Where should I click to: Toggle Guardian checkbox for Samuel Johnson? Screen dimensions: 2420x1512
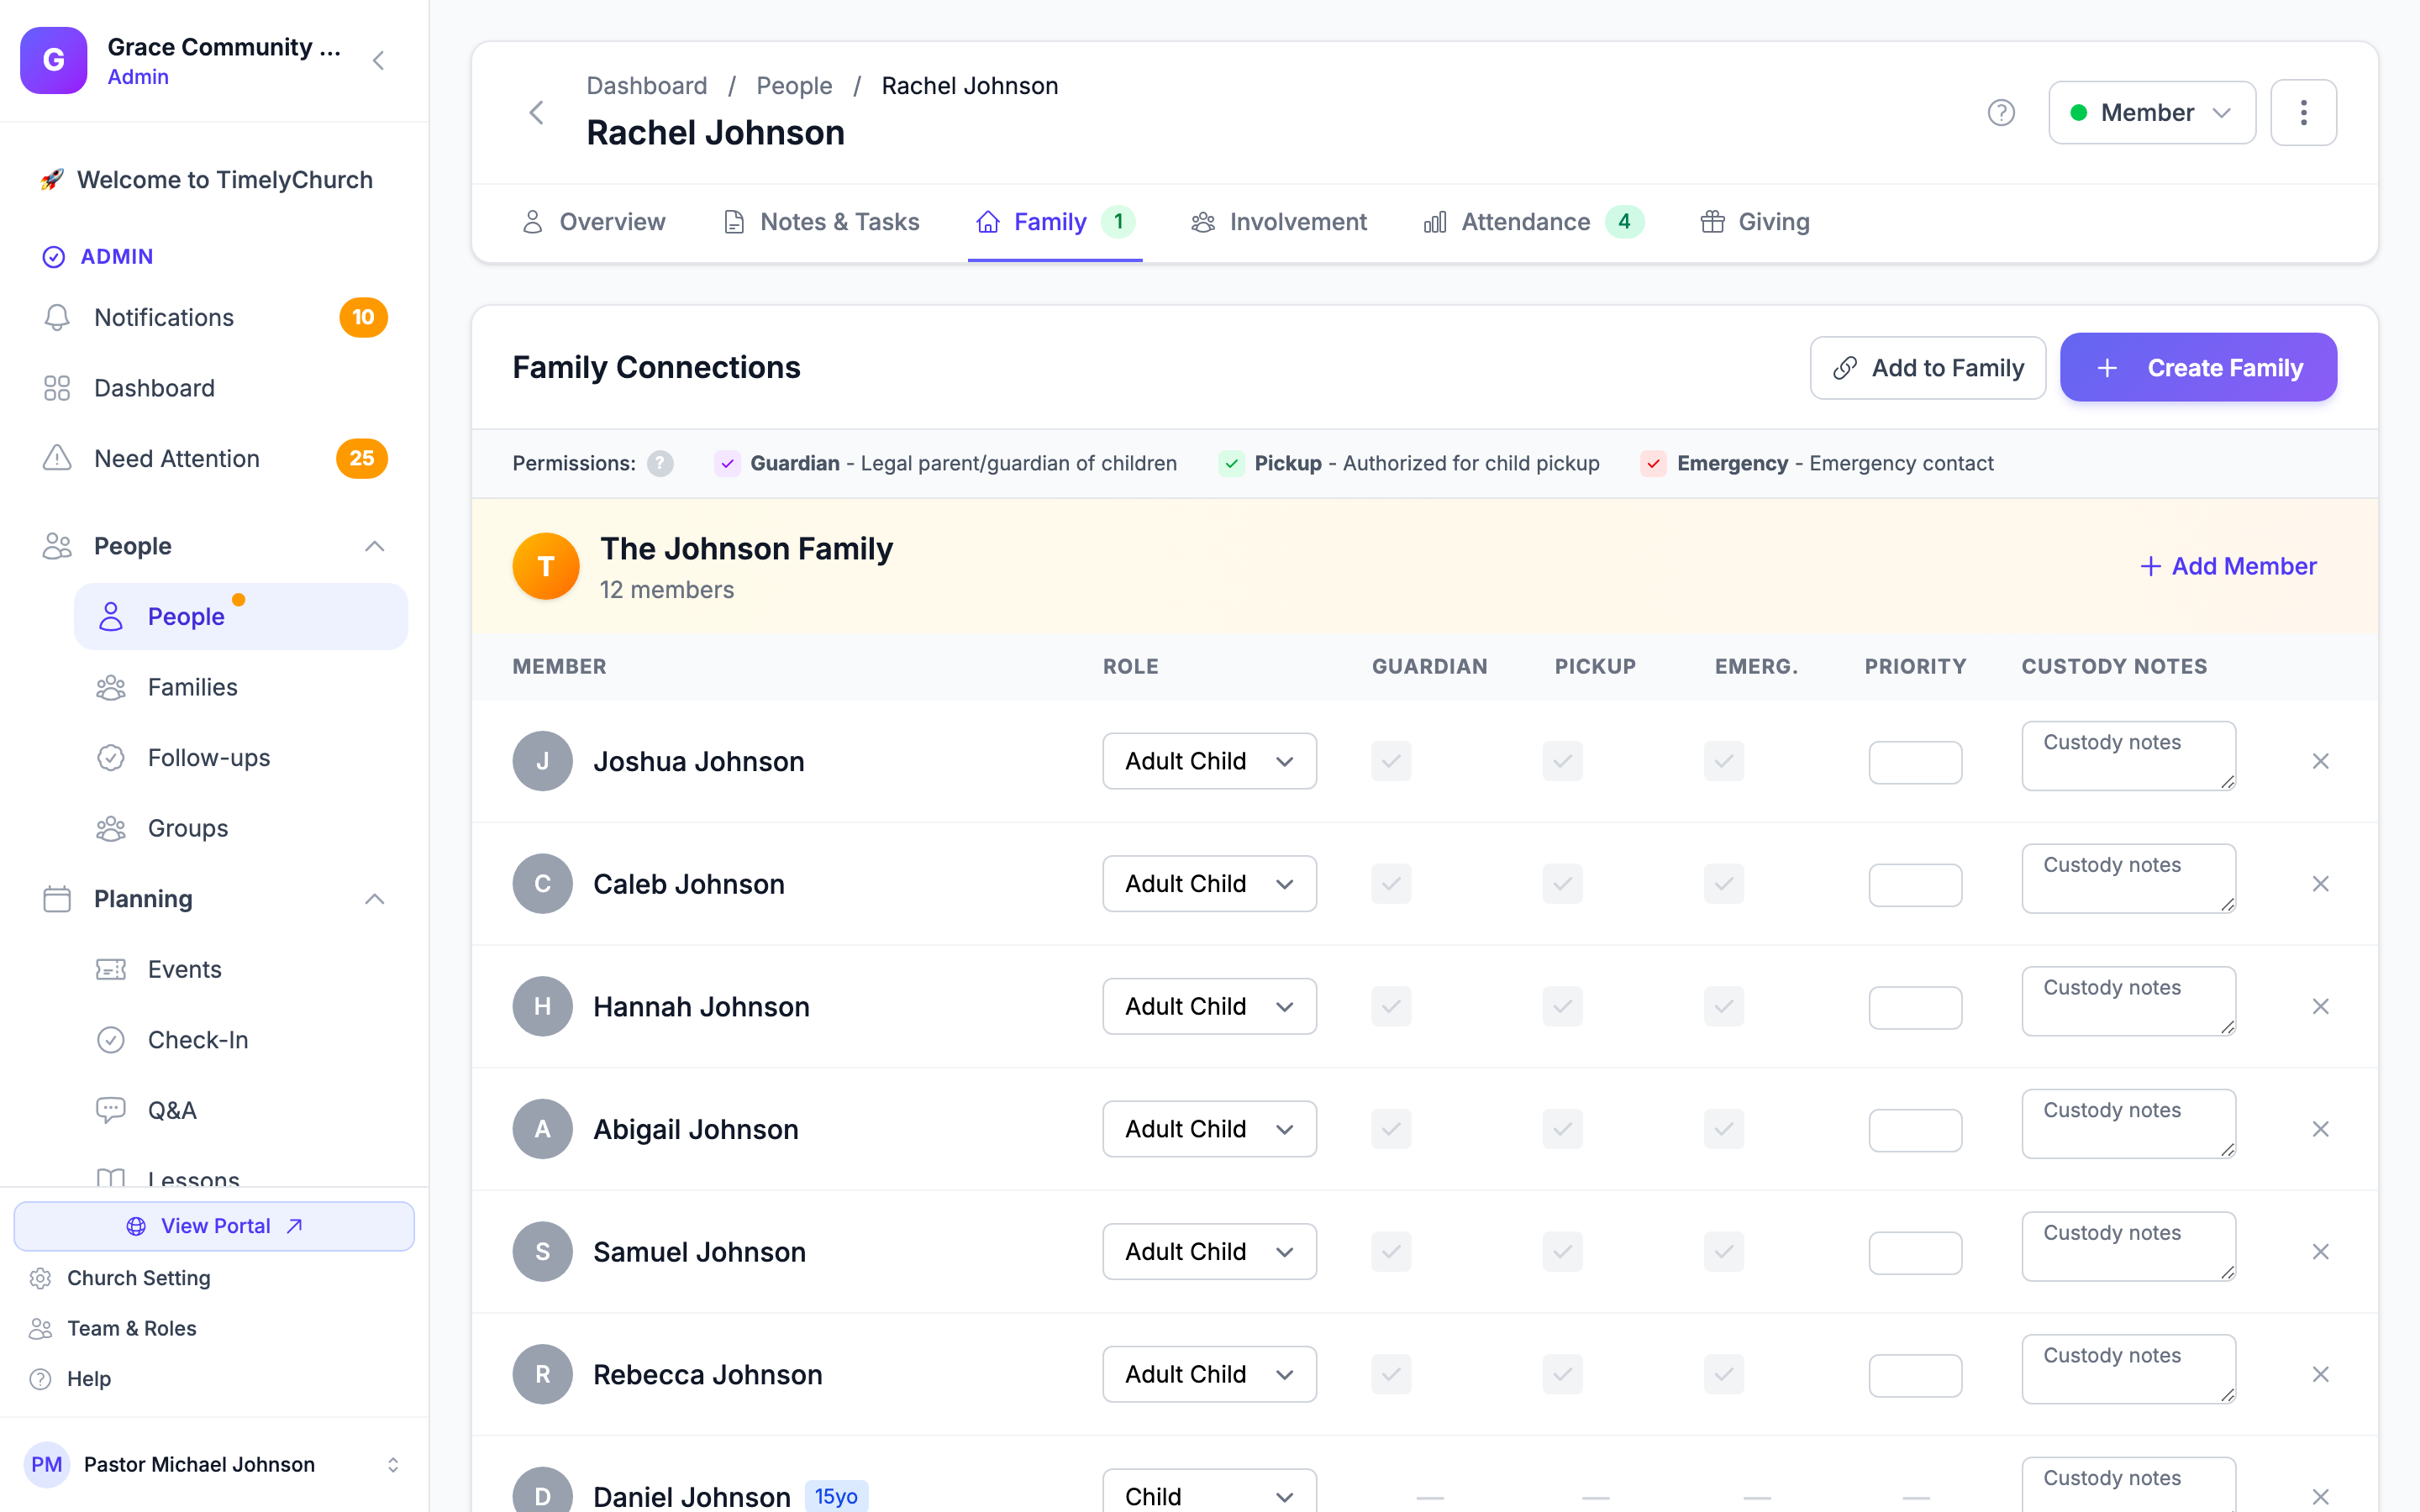[1391, 1252]
